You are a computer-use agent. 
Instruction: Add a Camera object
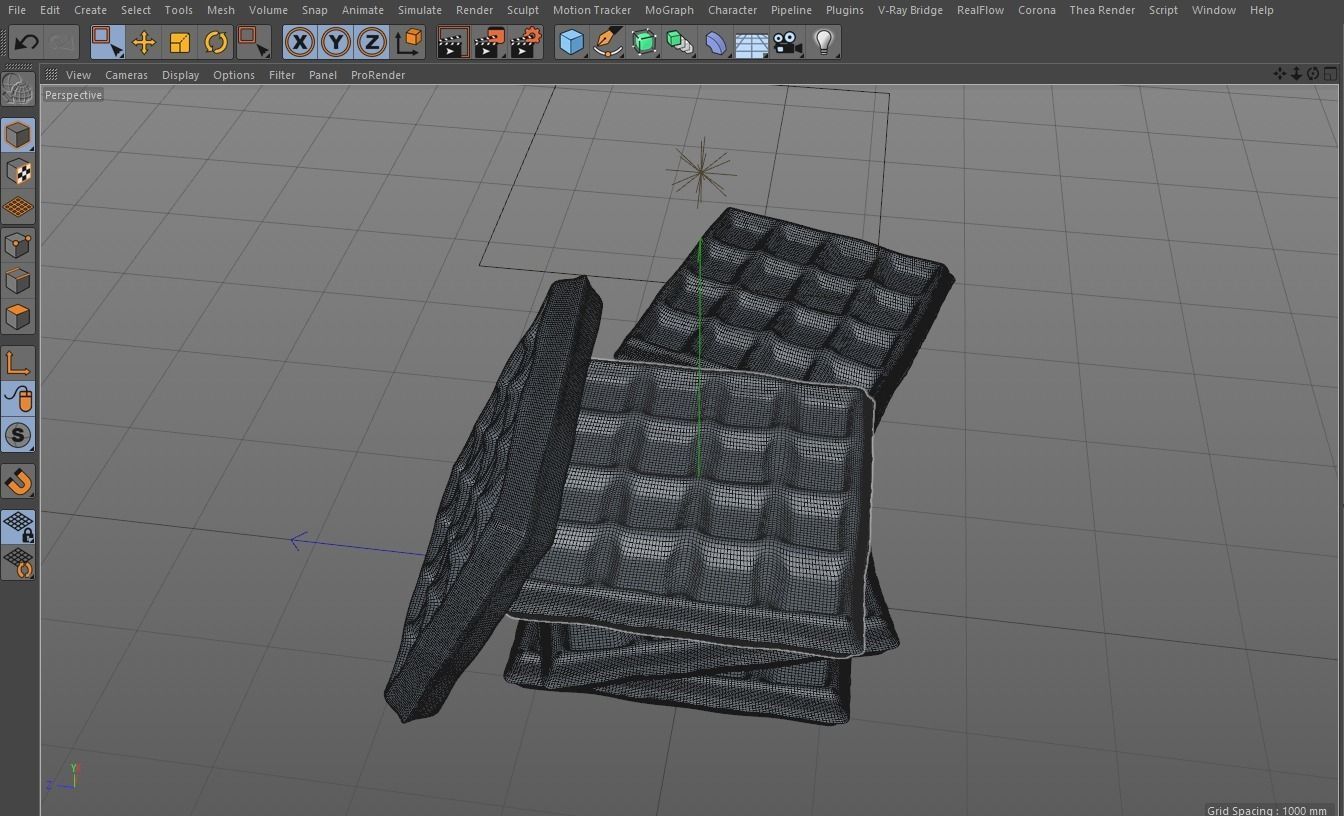pos(787,42)
